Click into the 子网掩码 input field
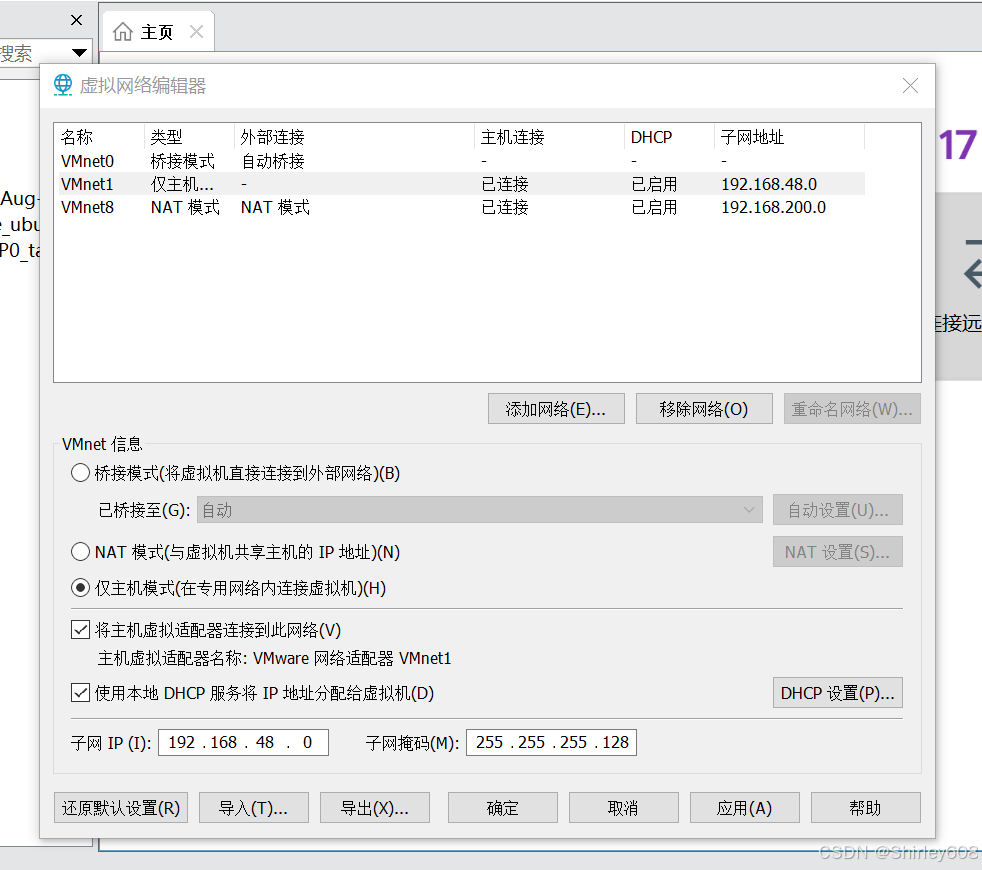The image size is (982, 870). (x=550, y=742)
